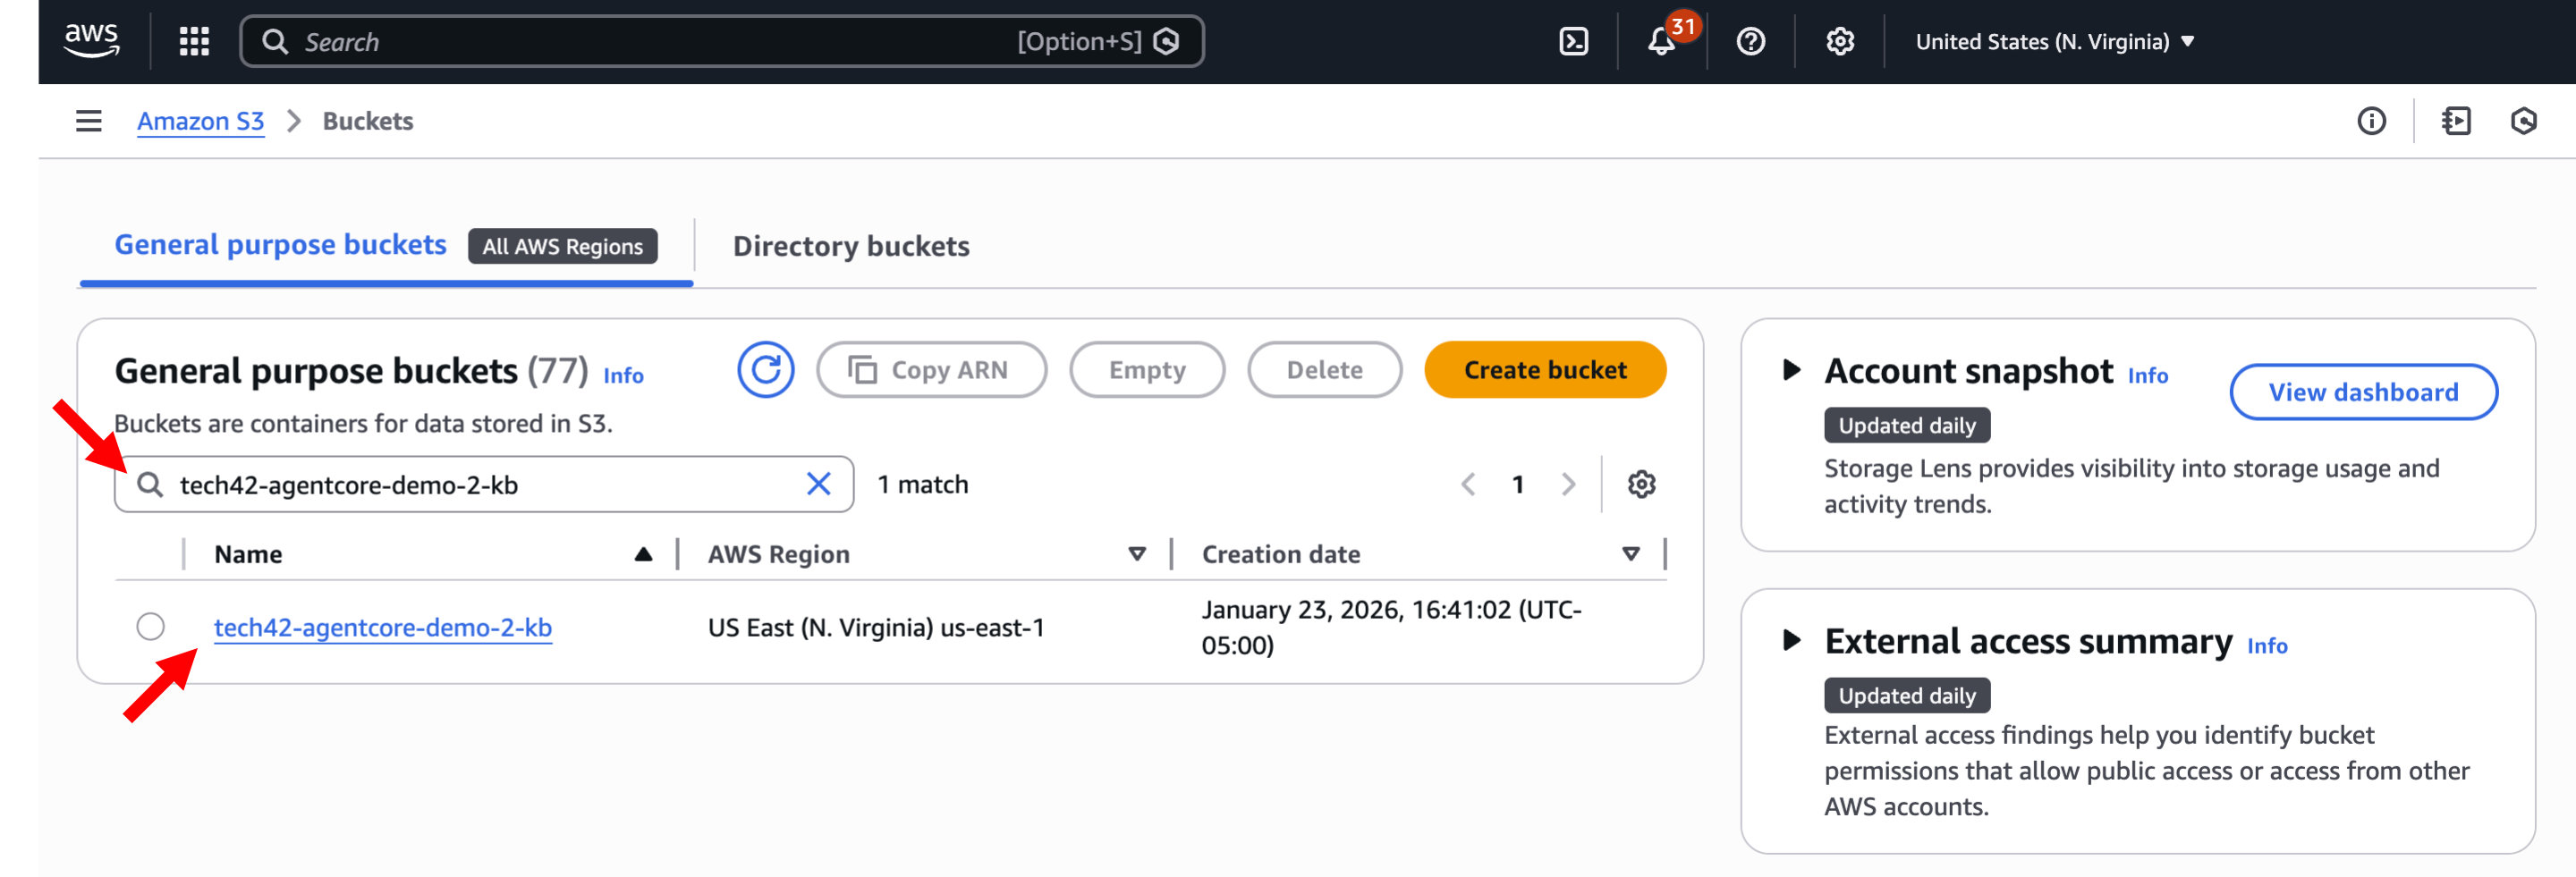Open console settings gear in top bar
Screen dimensions: 2576x877
(x=1839, y=41)
